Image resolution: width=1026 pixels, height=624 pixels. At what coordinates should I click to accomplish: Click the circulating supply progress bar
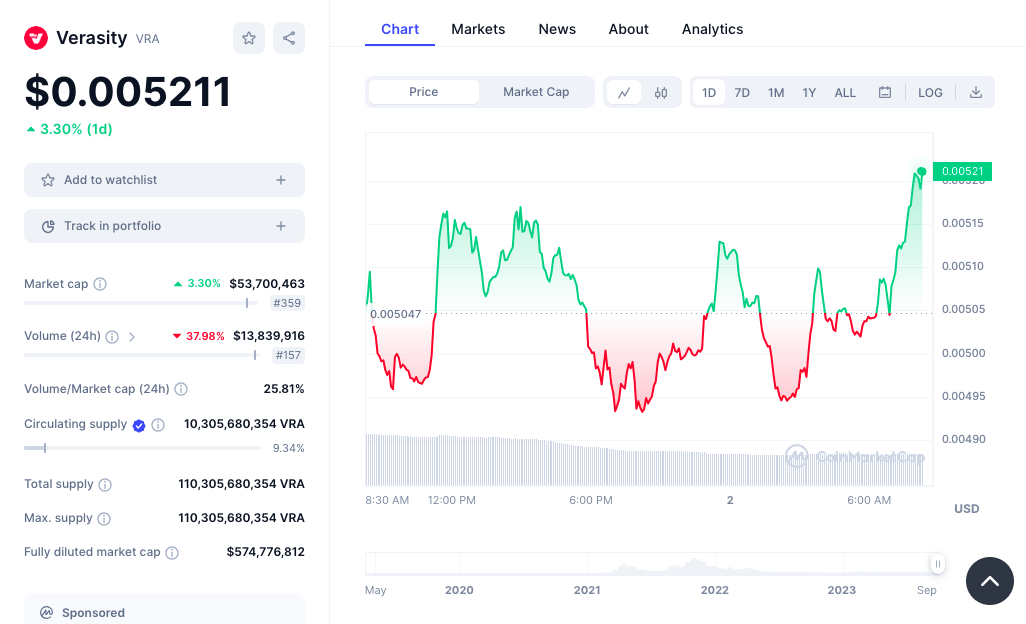143,448
